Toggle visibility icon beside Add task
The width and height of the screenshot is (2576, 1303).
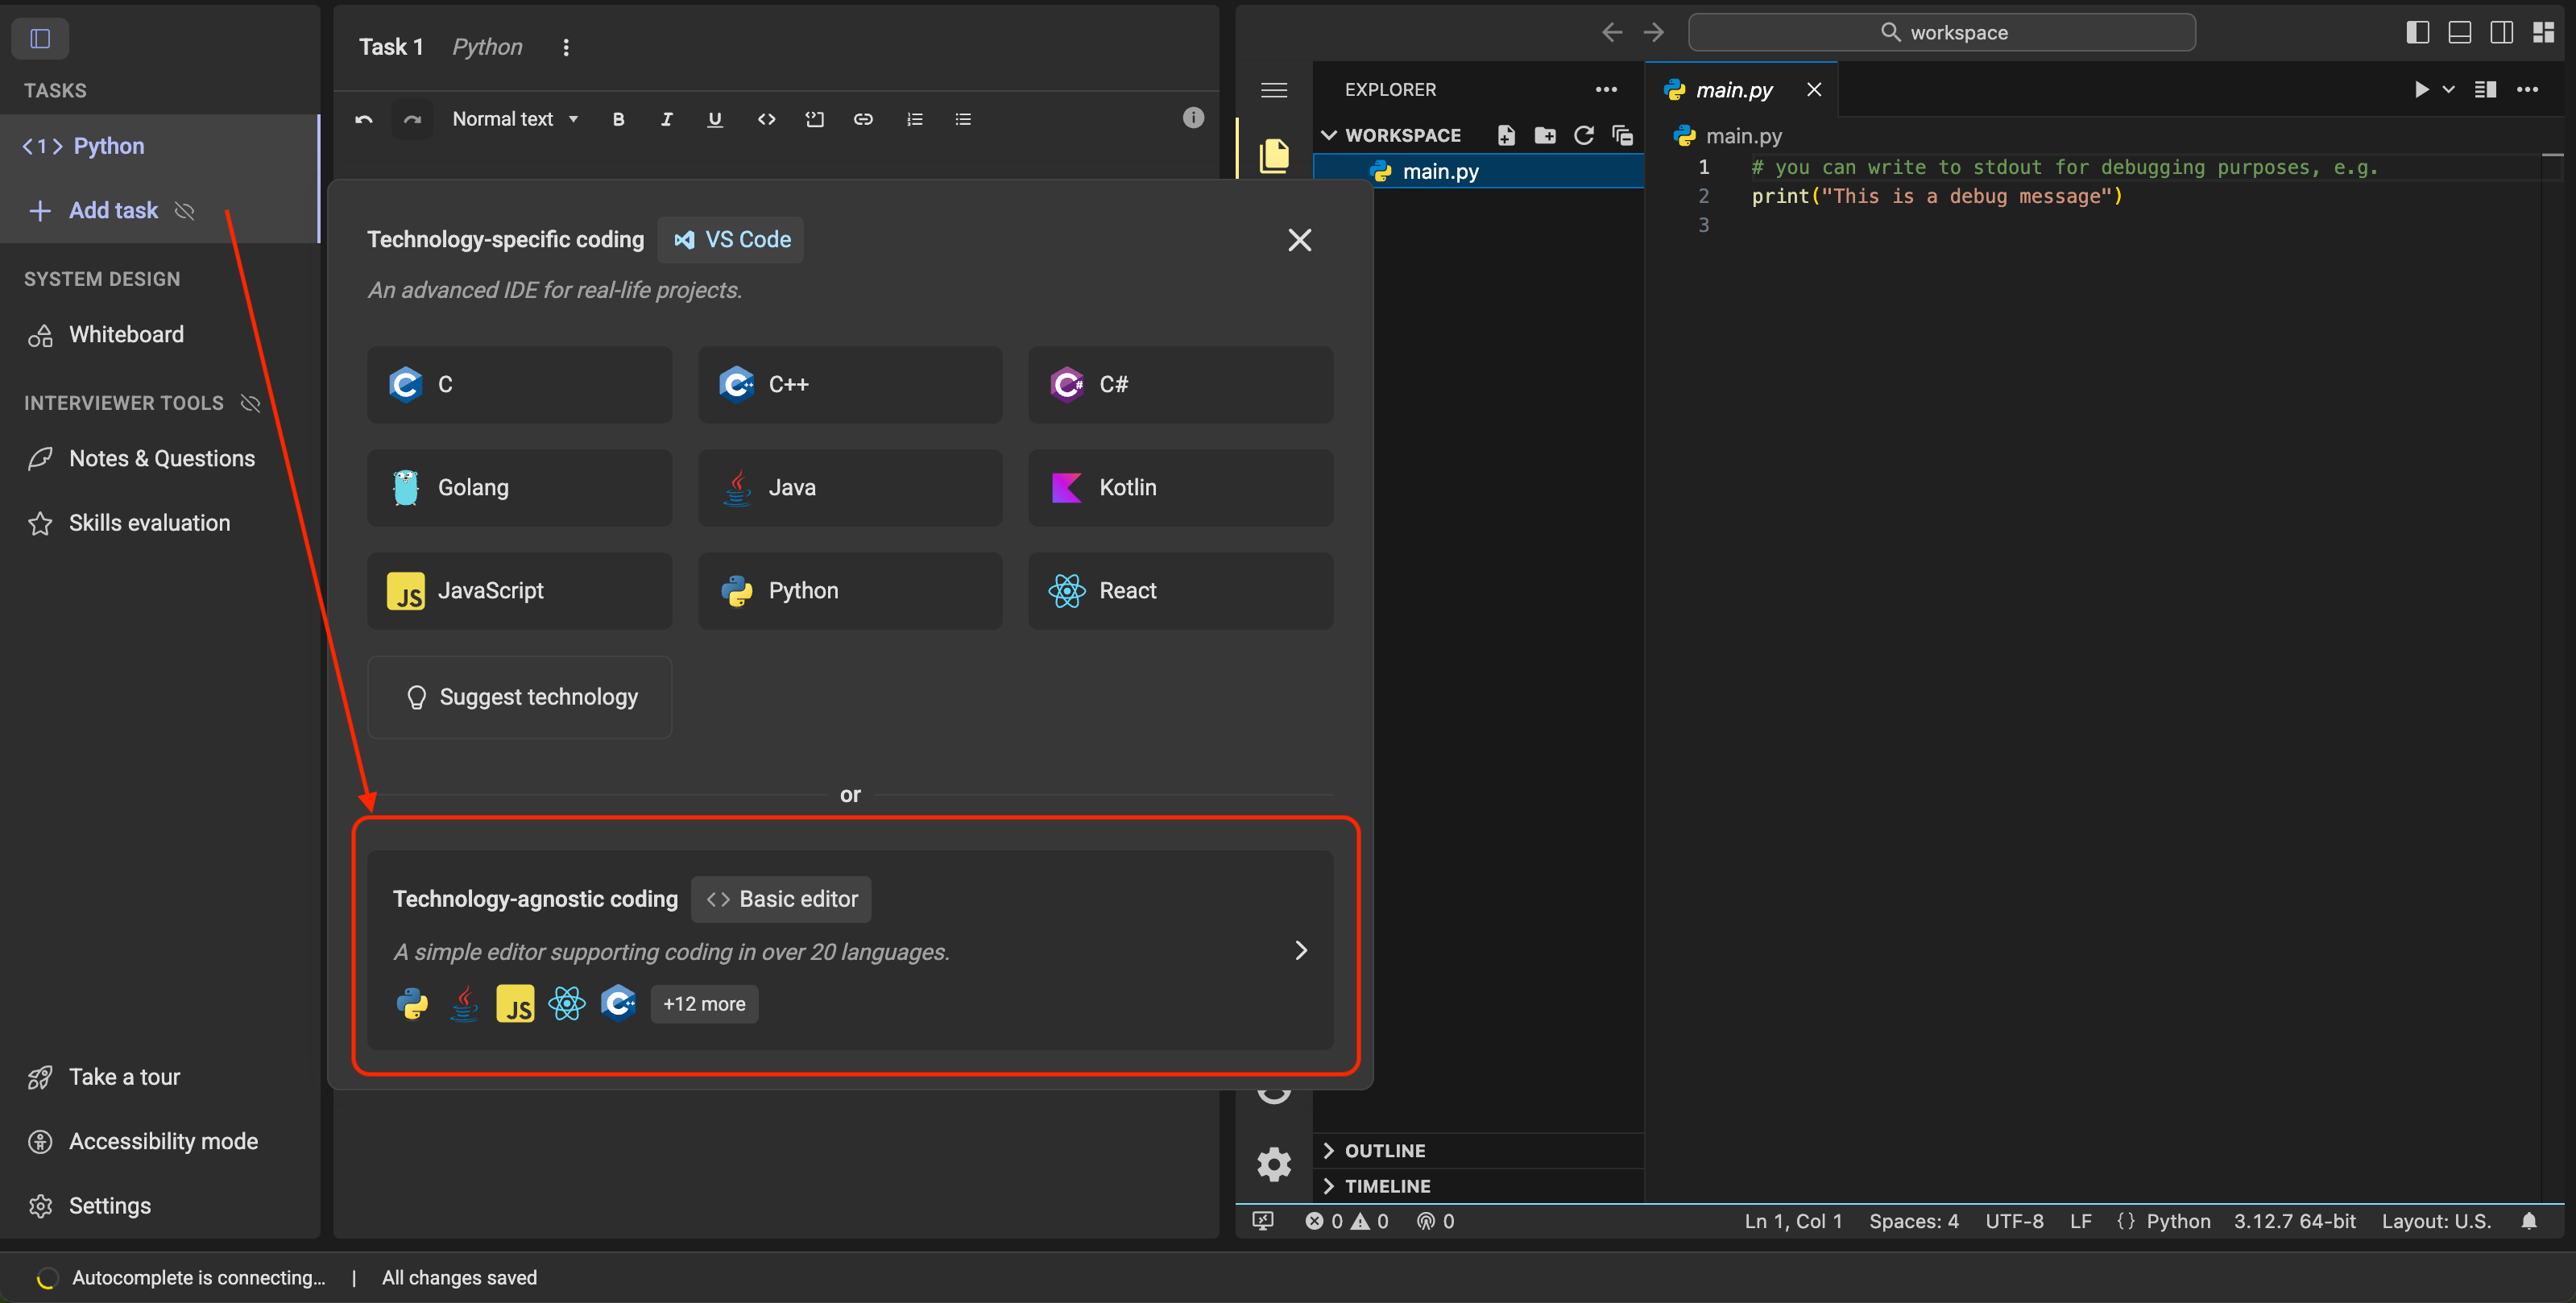point(184,210)
